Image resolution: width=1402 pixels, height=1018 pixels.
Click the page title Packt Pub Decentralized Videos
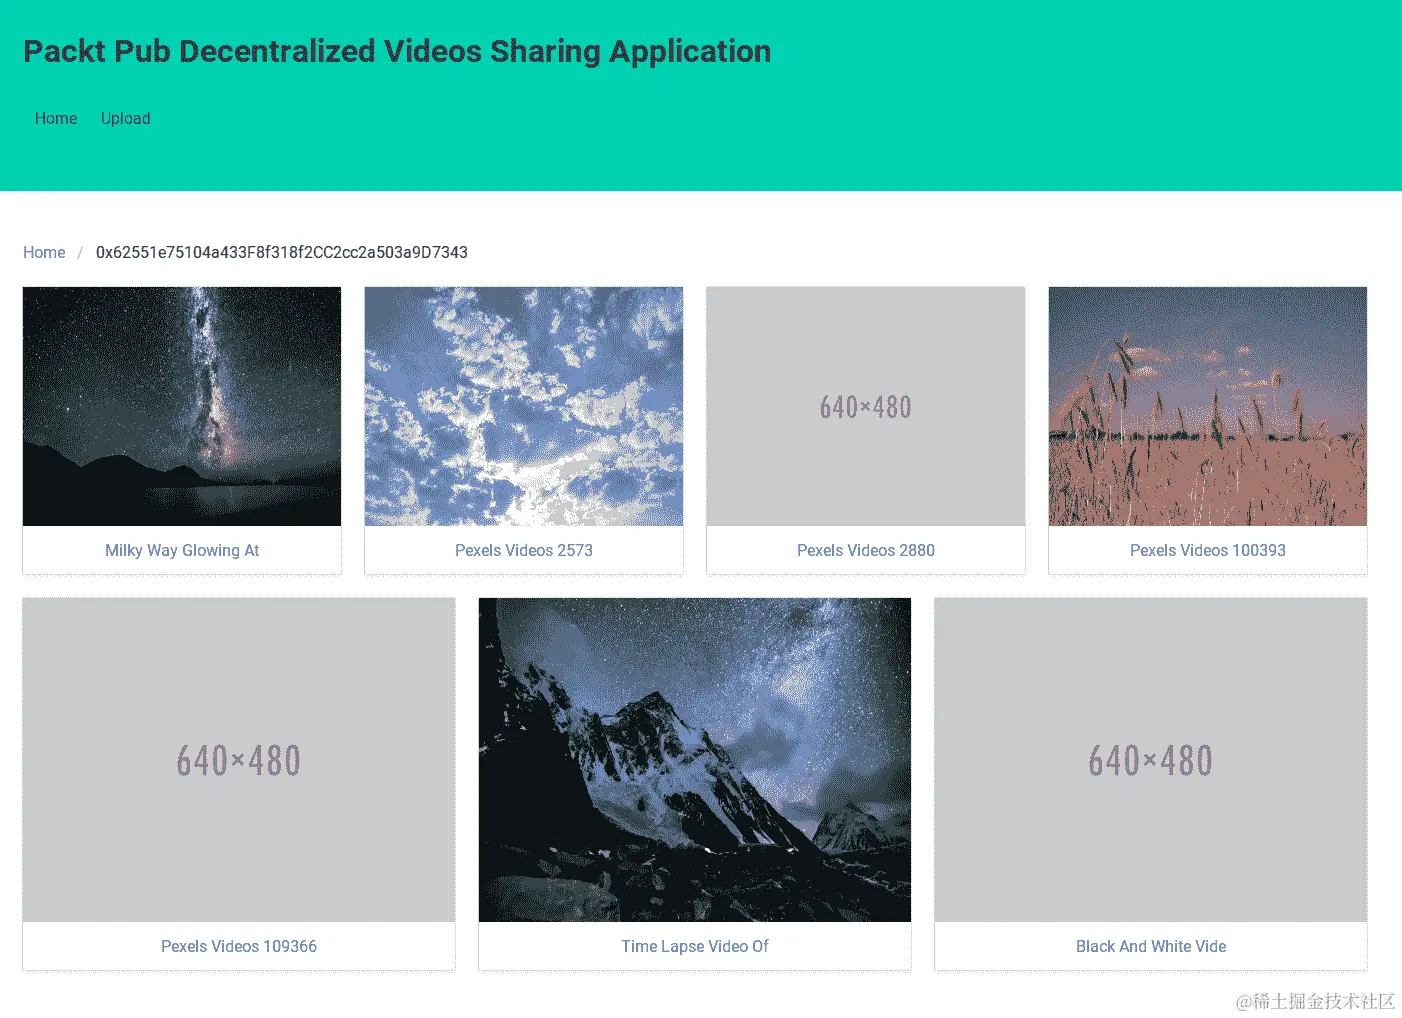tap(397, 51)
